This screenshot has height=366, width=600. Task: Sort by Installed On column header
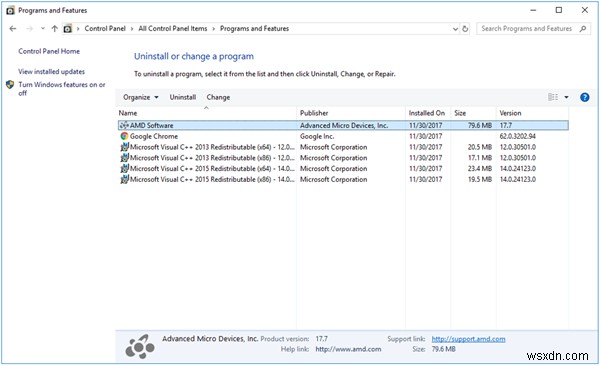coord(428,113)
